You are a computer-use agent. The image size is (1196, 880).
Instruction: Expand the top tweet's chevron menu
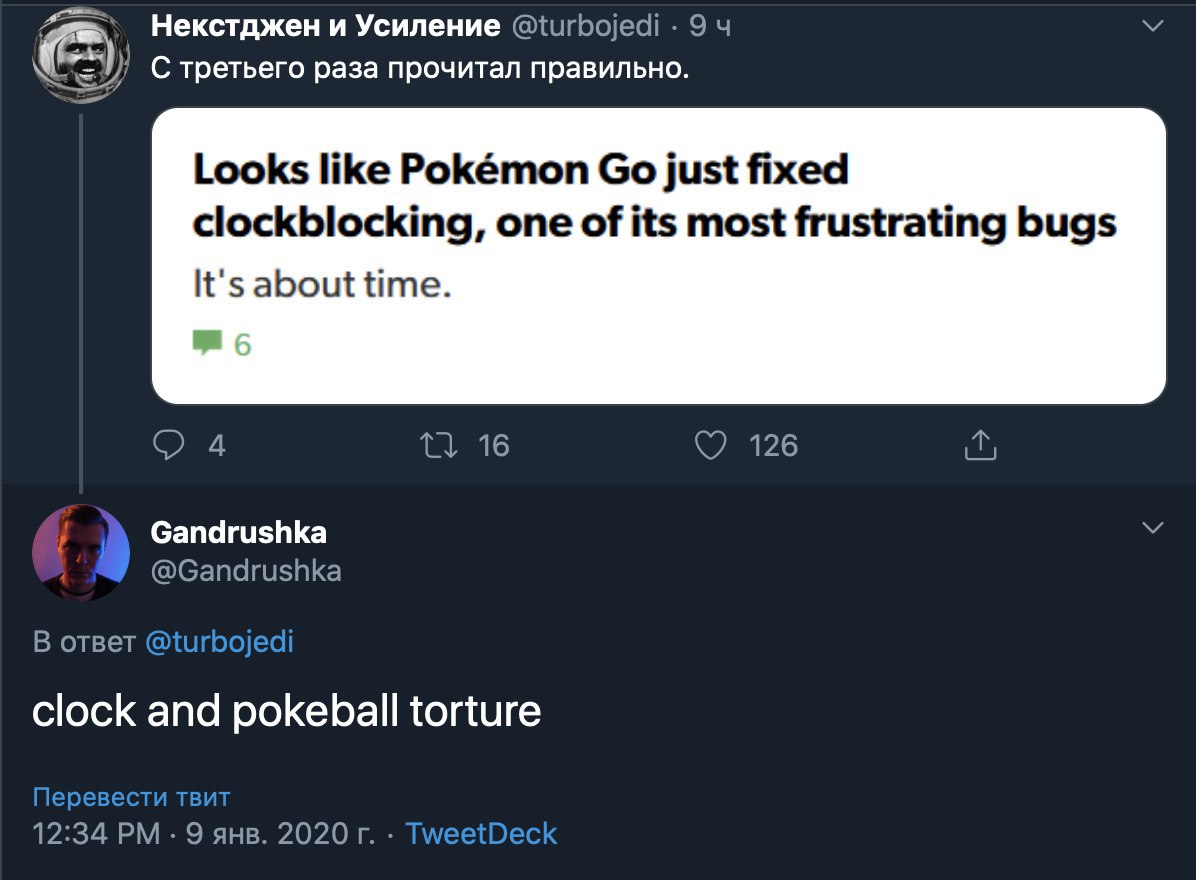pos(1153,27)
